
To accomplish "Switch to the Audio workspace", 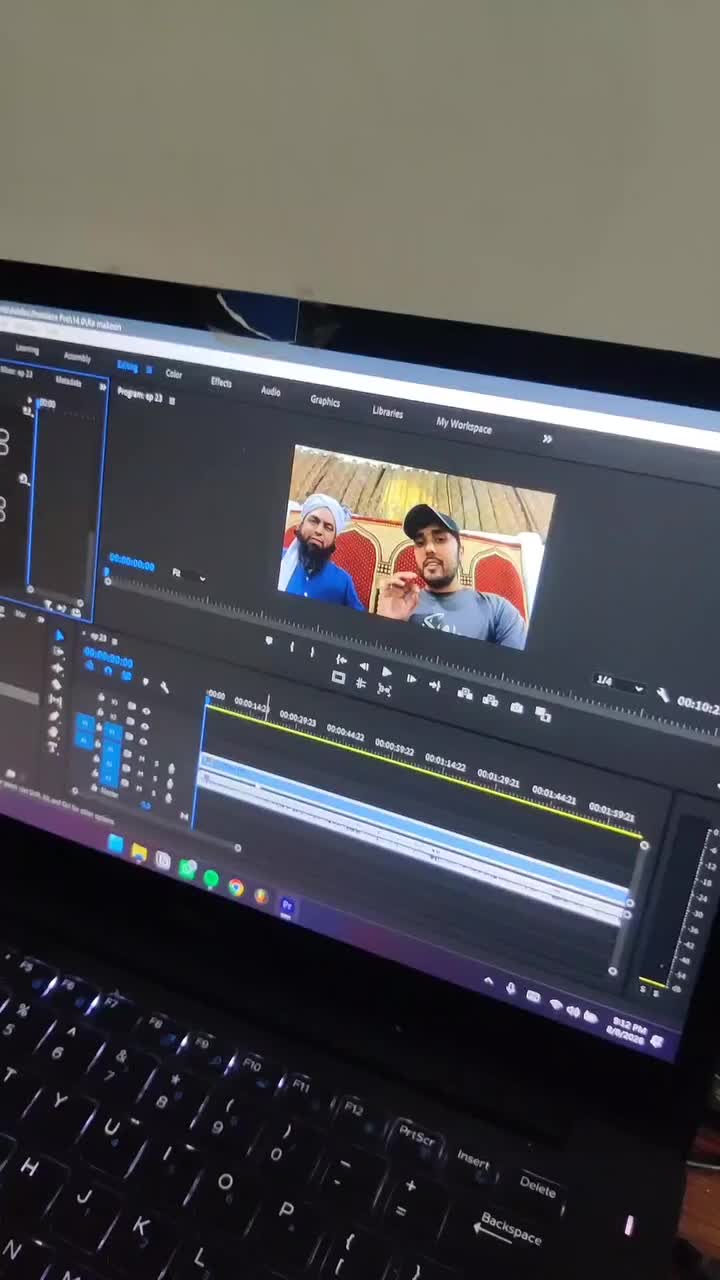I will (x=270, y=391).
